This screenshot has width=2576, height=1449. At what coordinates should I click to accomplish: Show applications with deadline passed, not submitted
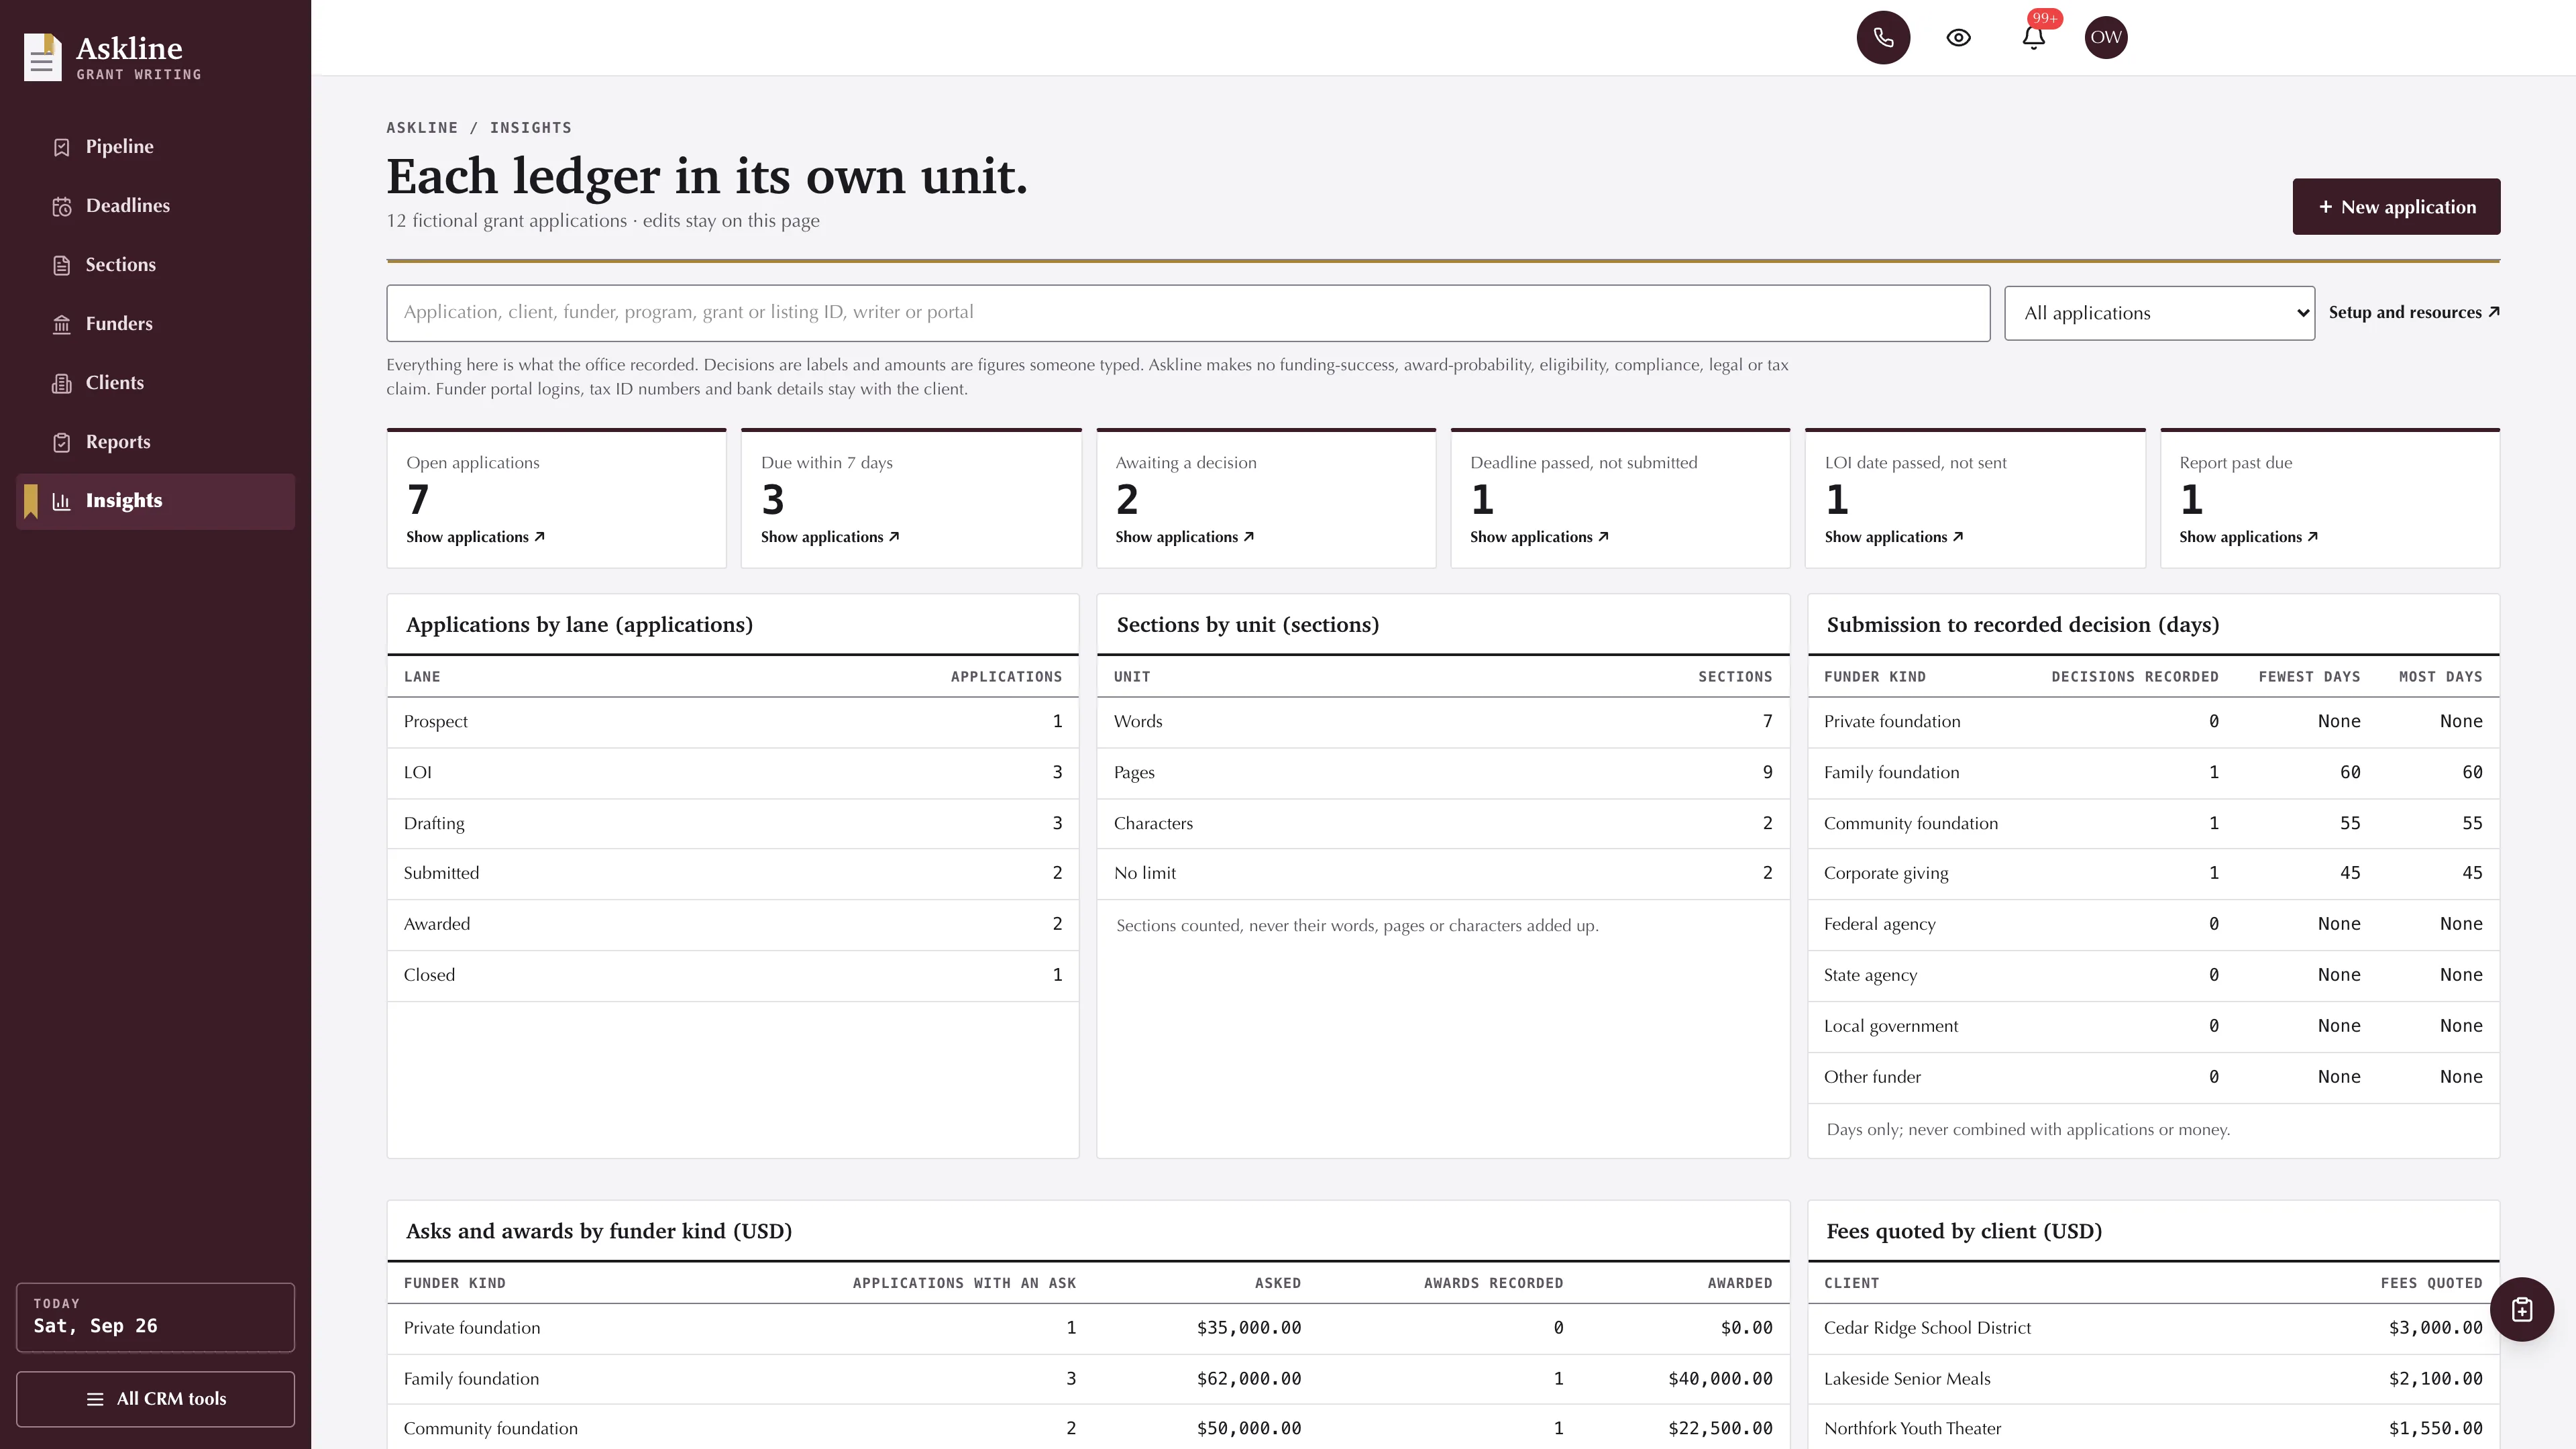pyautogui.click(x=1539, y=537)
